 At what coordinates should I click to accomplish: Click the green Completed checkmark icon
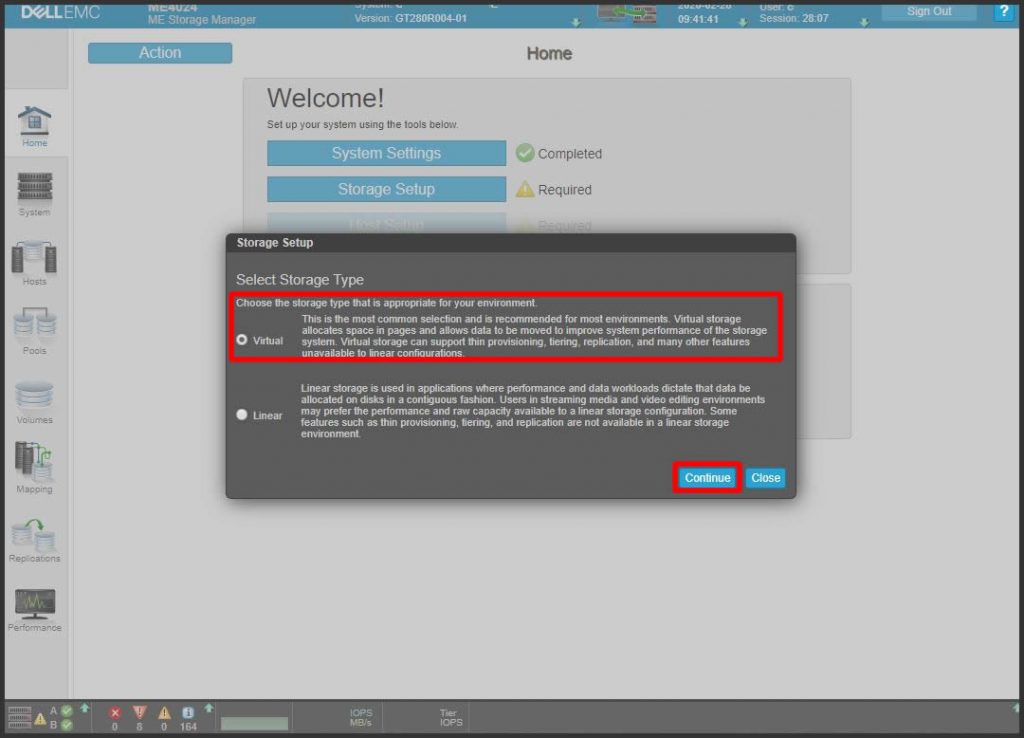point(524,153)
